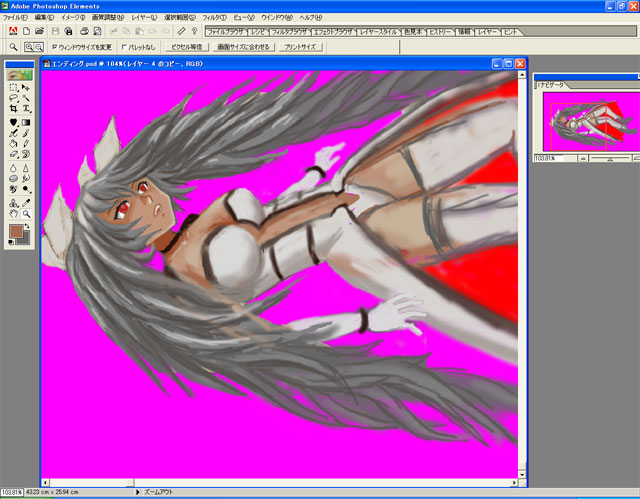Click the Navigator thumbnail preview

(x=591, y=122)
